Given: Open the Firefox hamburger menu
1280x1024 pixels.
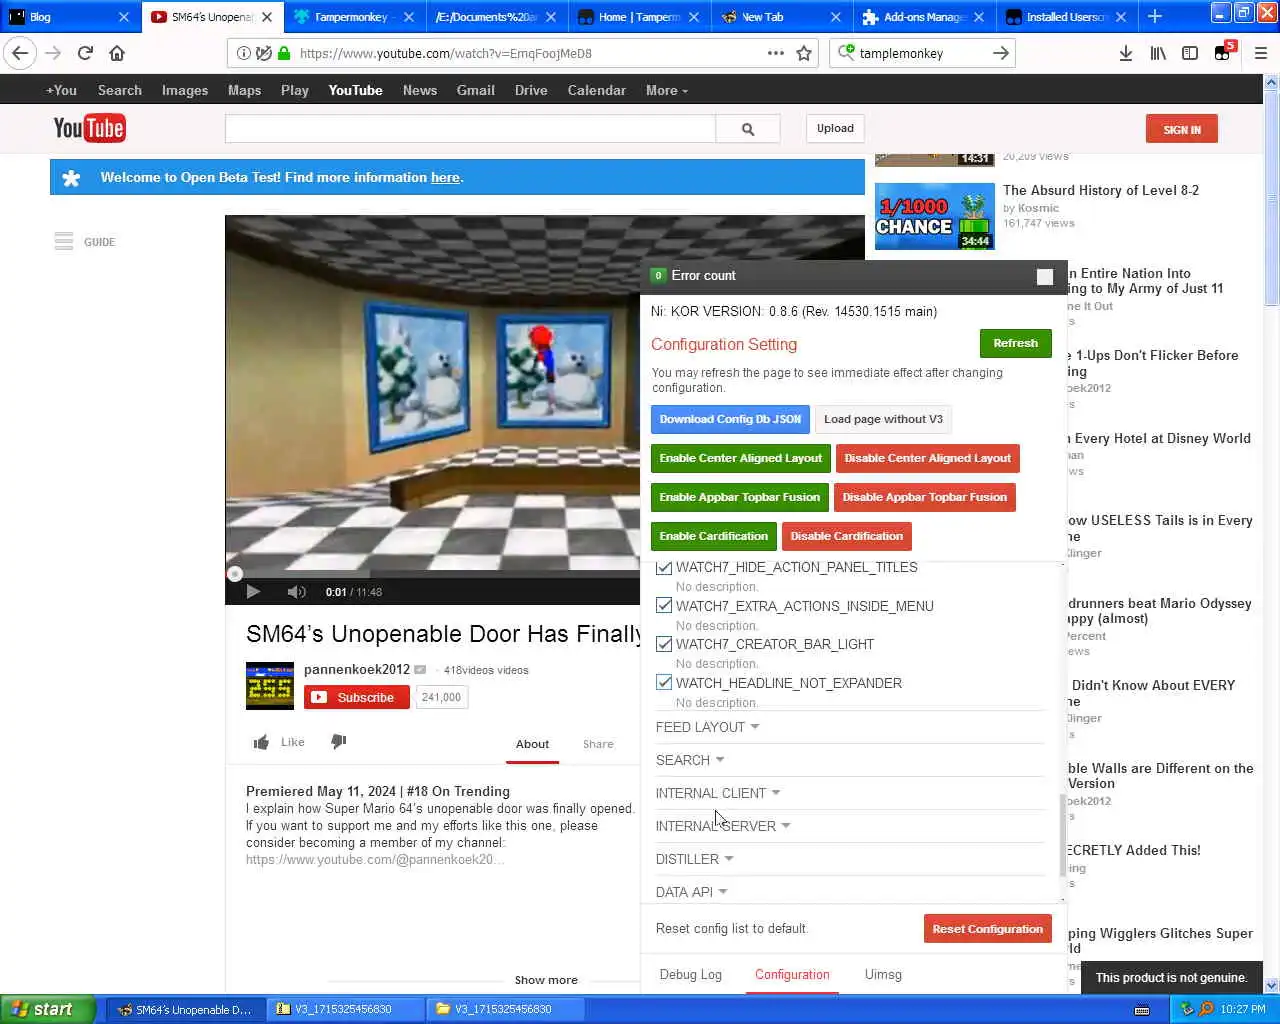Looking at the screenshot, I should coord(1261,53).
